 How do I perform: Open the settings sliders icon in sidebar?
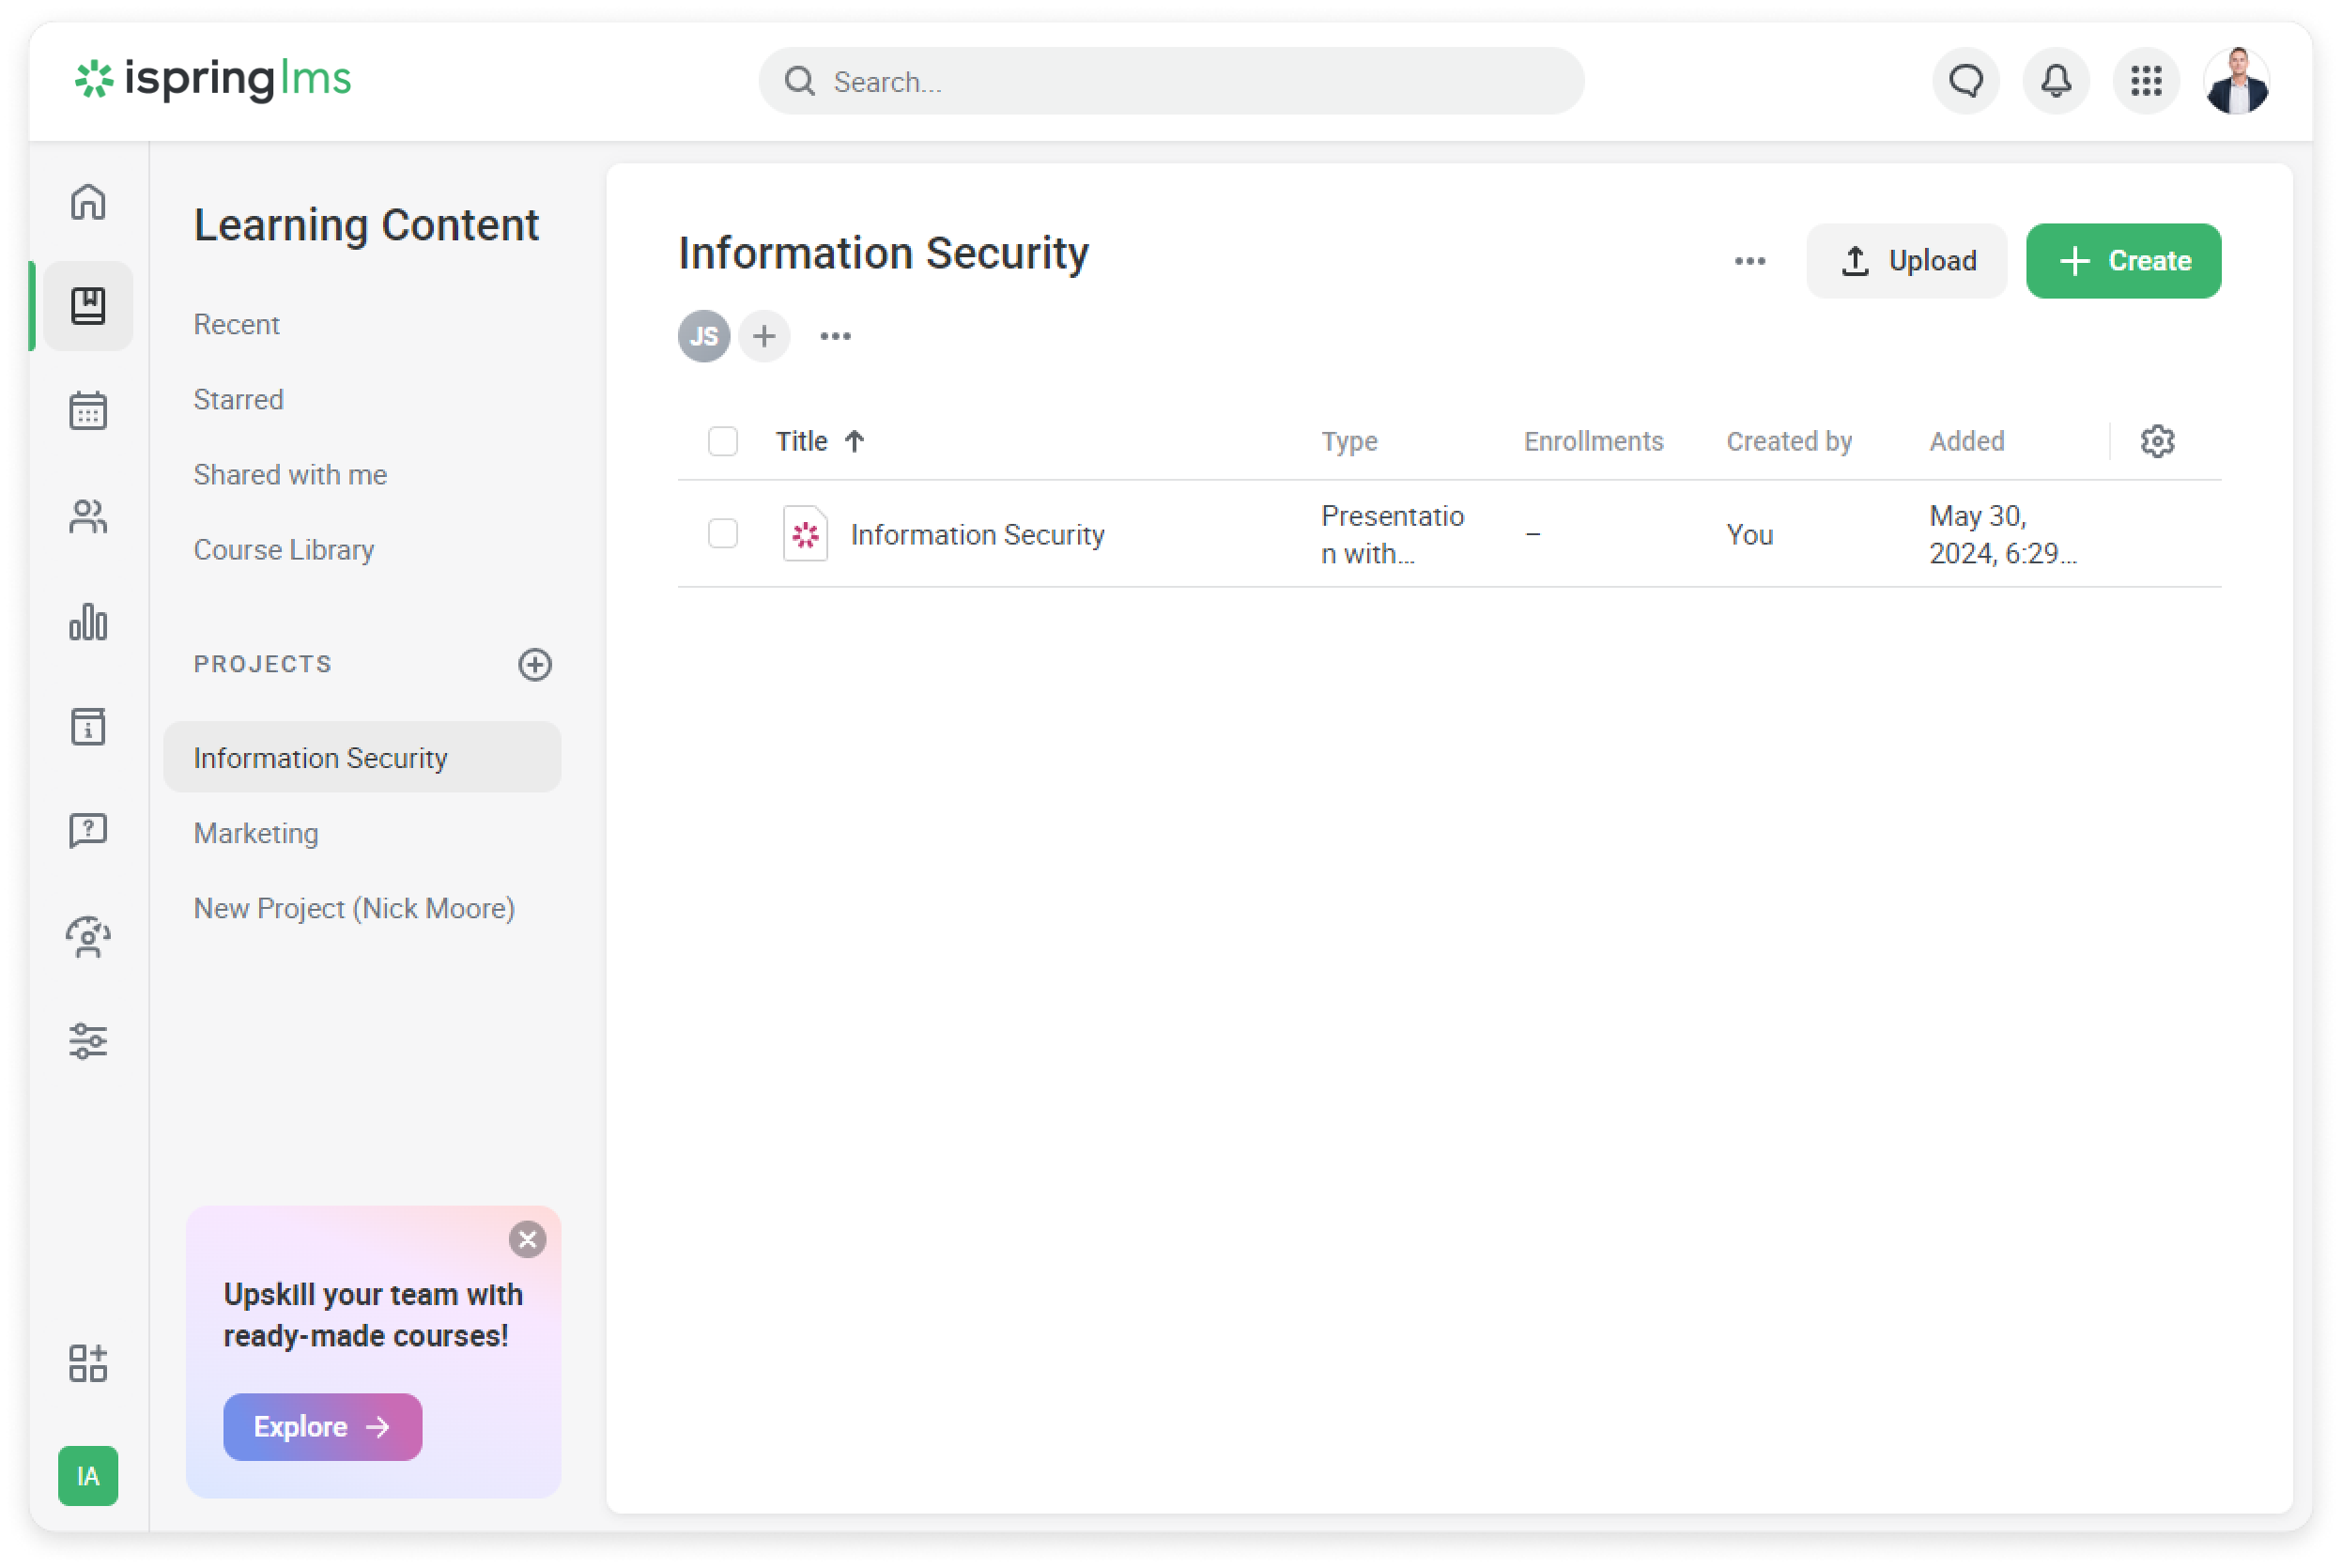(x=88, y=1041)
